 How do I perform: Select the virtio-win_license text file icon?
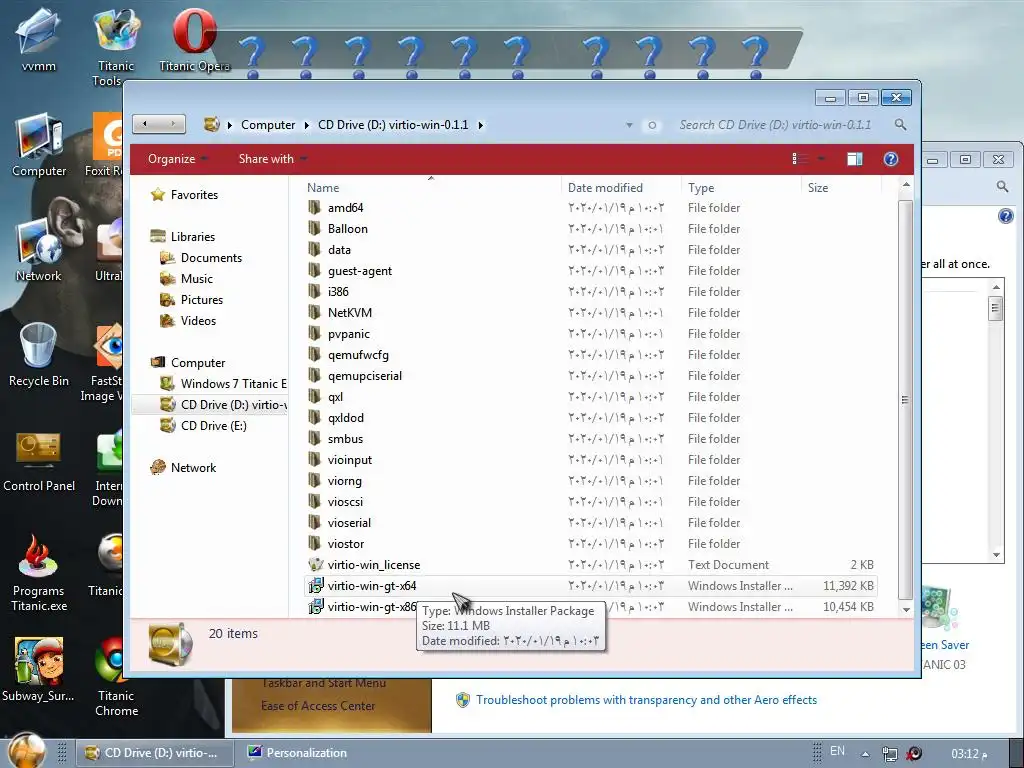[315, 565]
